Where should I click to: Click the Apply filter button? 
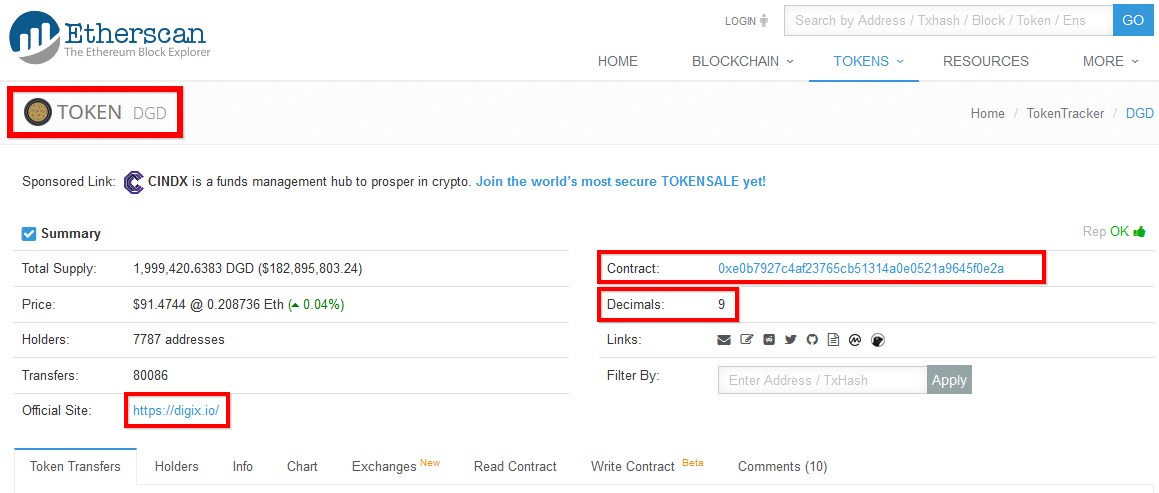coord(949,380)
